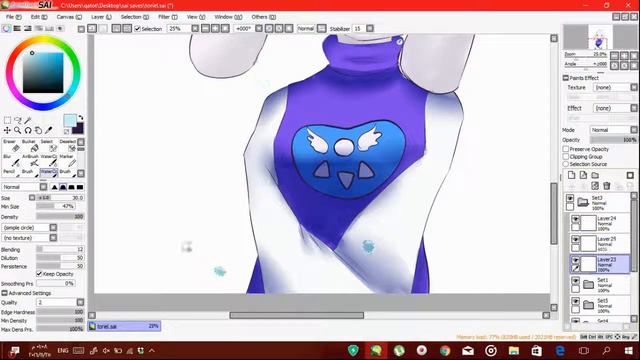Switch to the document tab in the bottom bar
The height and width of the screenshot is (360, 640).
[124, 326]
